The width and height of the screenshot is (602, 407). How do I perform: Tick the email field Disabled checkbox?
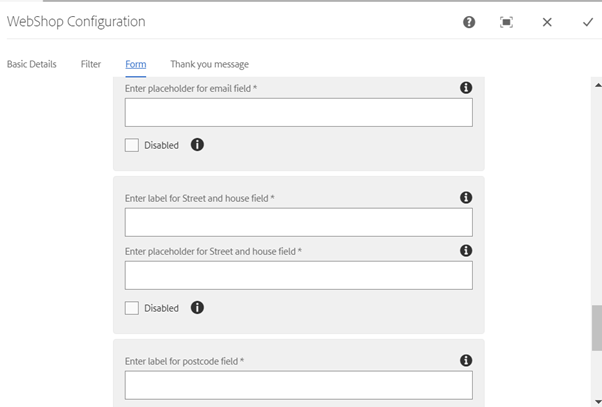point(132,145)
